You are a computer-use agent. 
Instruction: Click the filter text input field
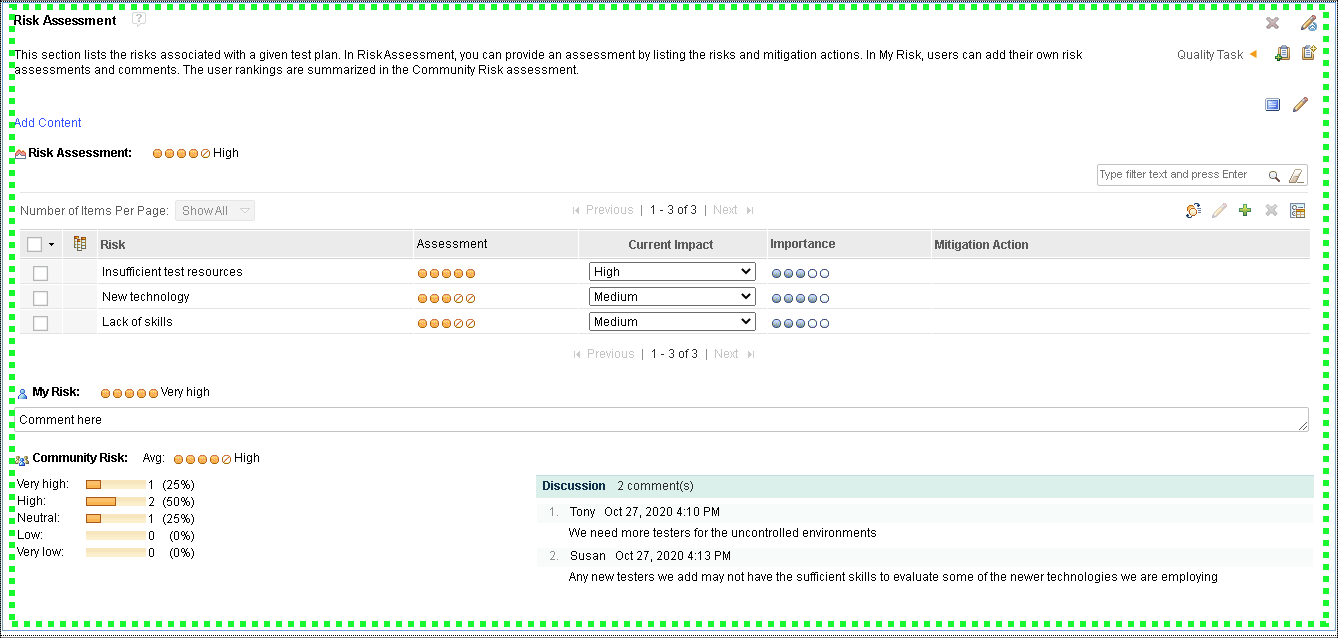[1180, 175]
